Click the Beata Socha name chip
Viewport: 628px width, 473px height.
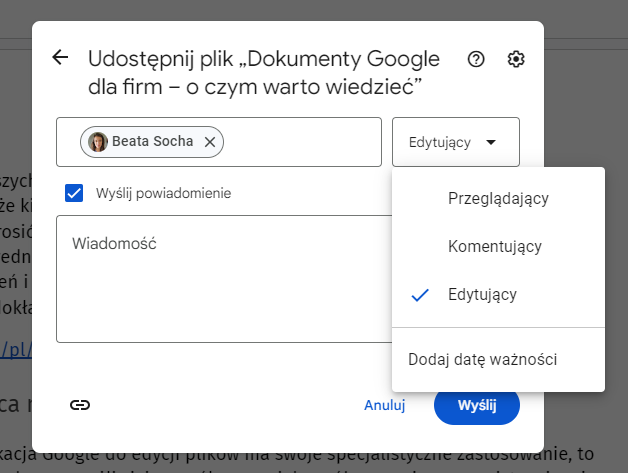click(x=152, y=142)
